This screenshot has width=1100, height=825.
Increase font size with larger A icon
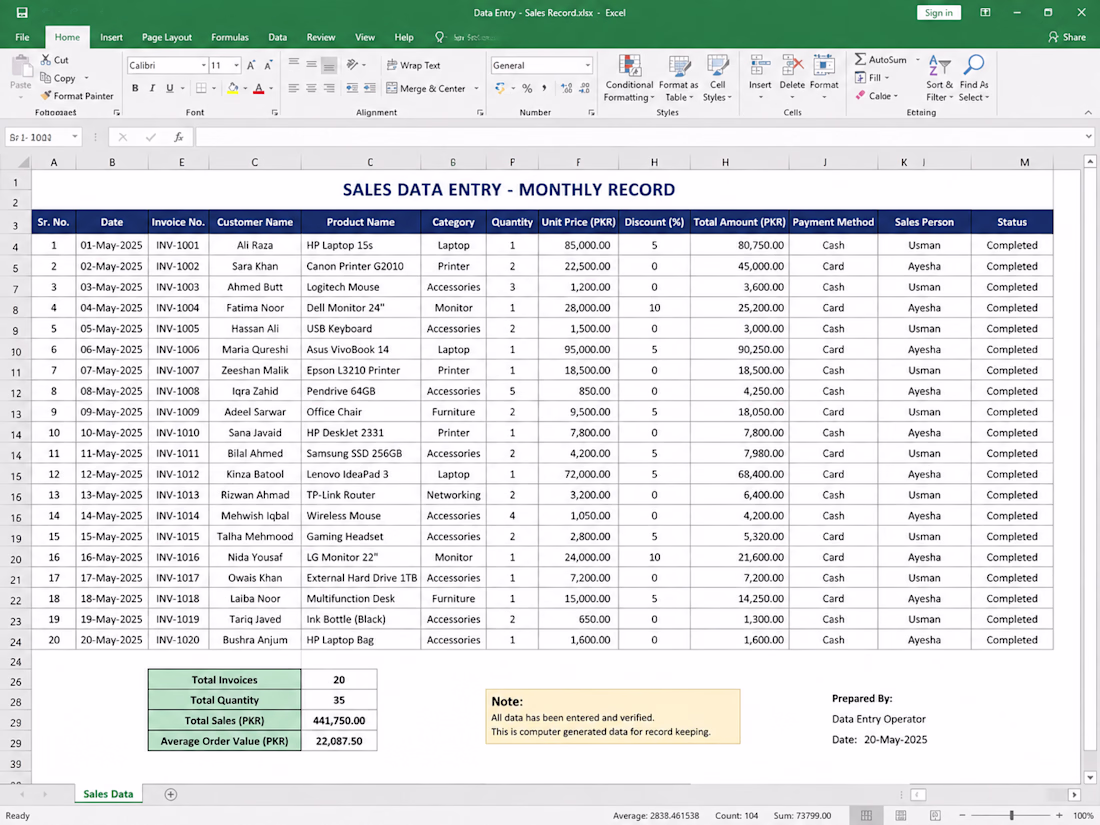pyautogui.click(x=251, y=65)
